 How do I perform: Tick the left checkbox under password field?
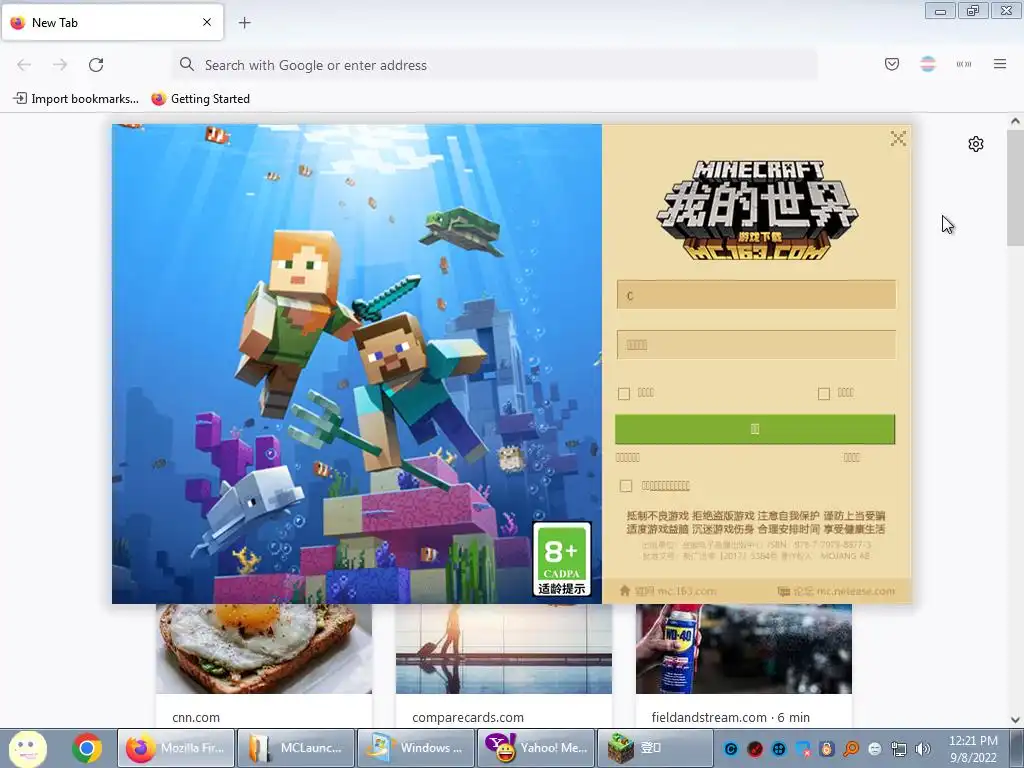[624, 394]
